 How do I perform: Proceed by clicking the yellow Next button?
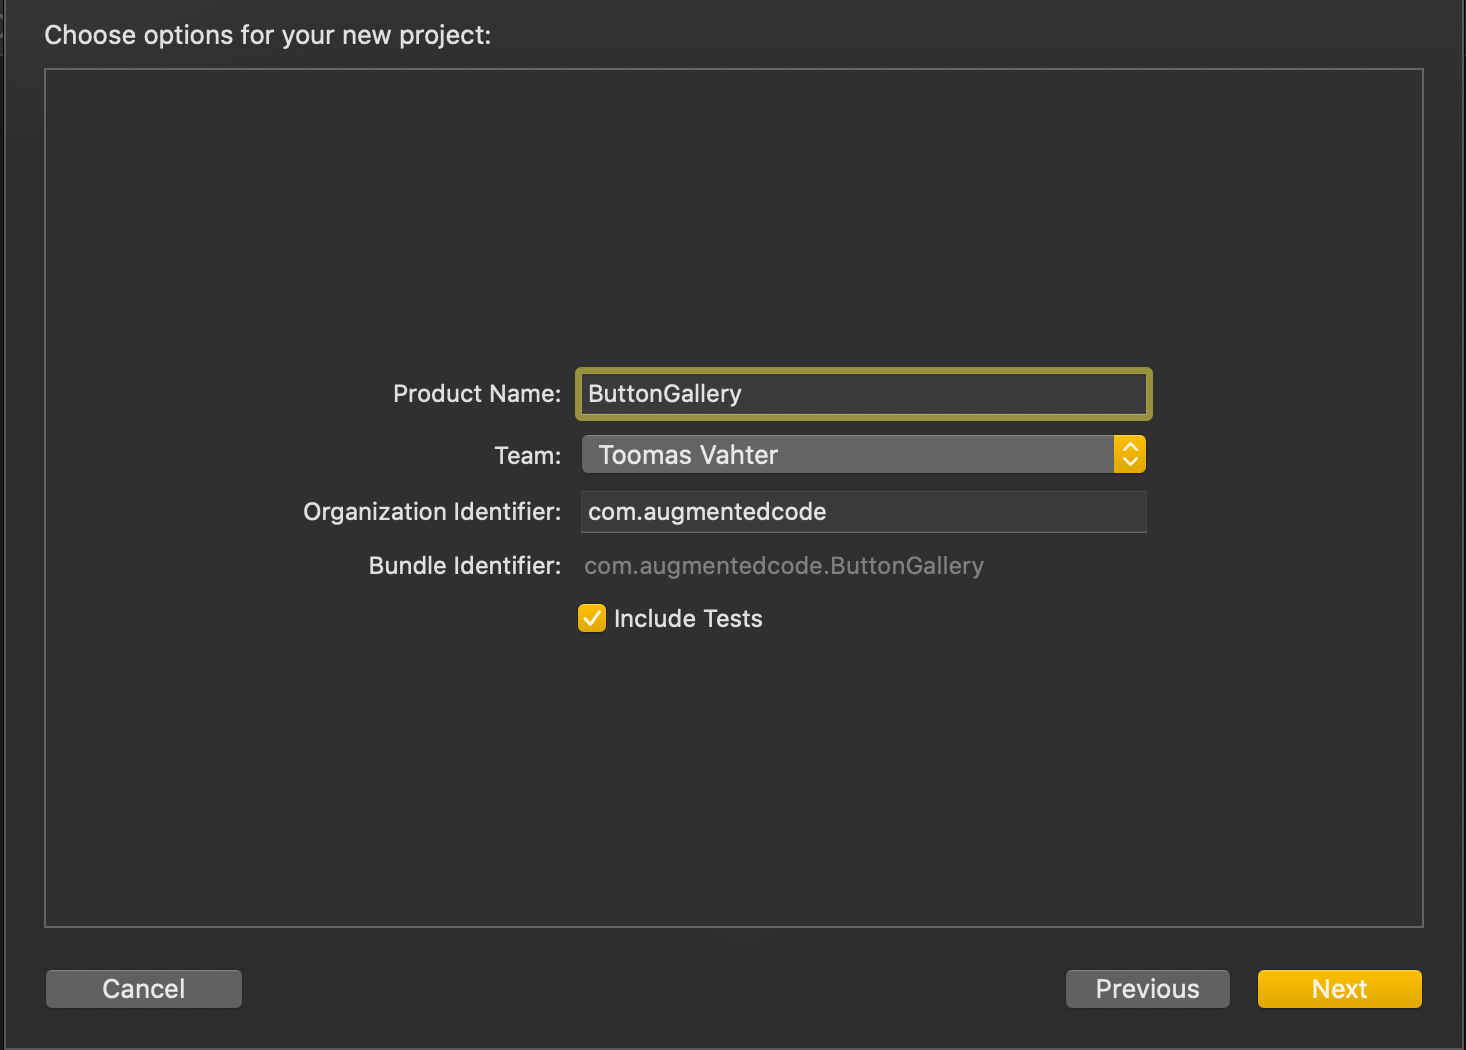pyautogui.click(x=1339, y=989)
